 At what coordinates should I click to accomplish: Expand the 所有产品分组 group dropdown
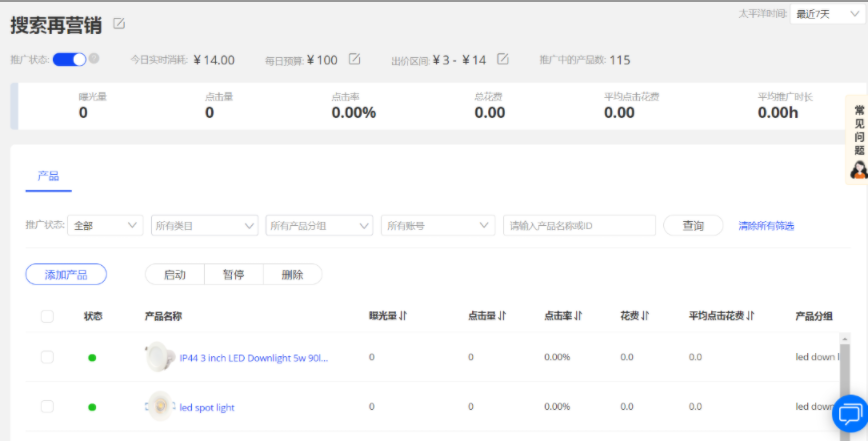[319, 226]
